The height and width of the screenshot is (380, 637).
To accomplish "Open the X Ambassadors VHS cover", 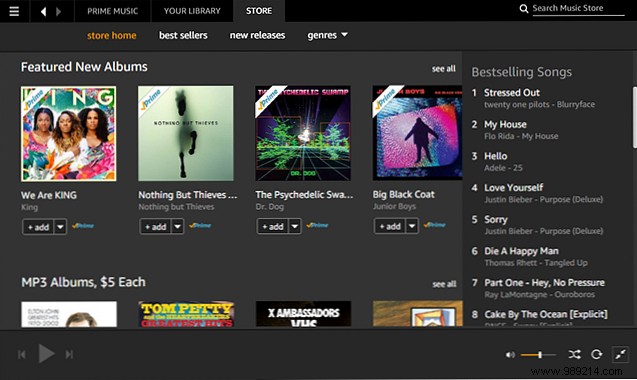I will [303, 314].
